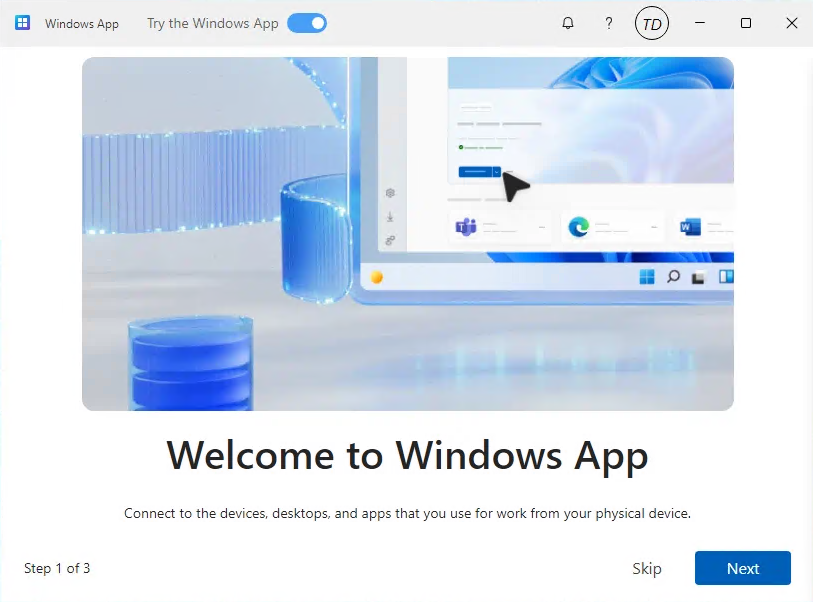Click the blue stacked cylinder in hero image
Image resolution: width=813 pixels, height=602 pixels.
pos(188,365)
